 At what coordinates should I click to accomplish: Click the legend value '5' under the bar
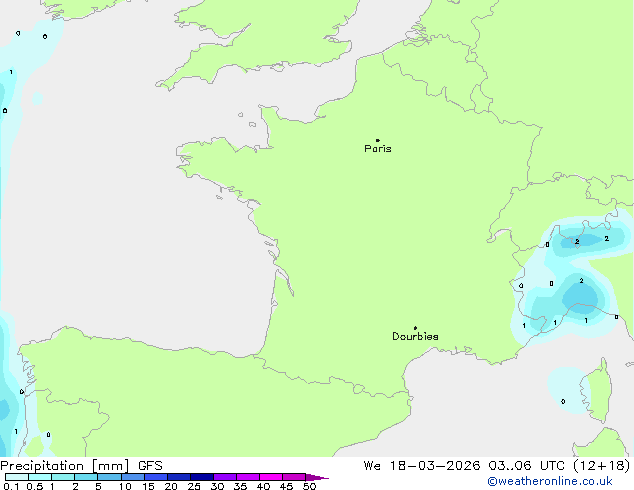point(98,486)
